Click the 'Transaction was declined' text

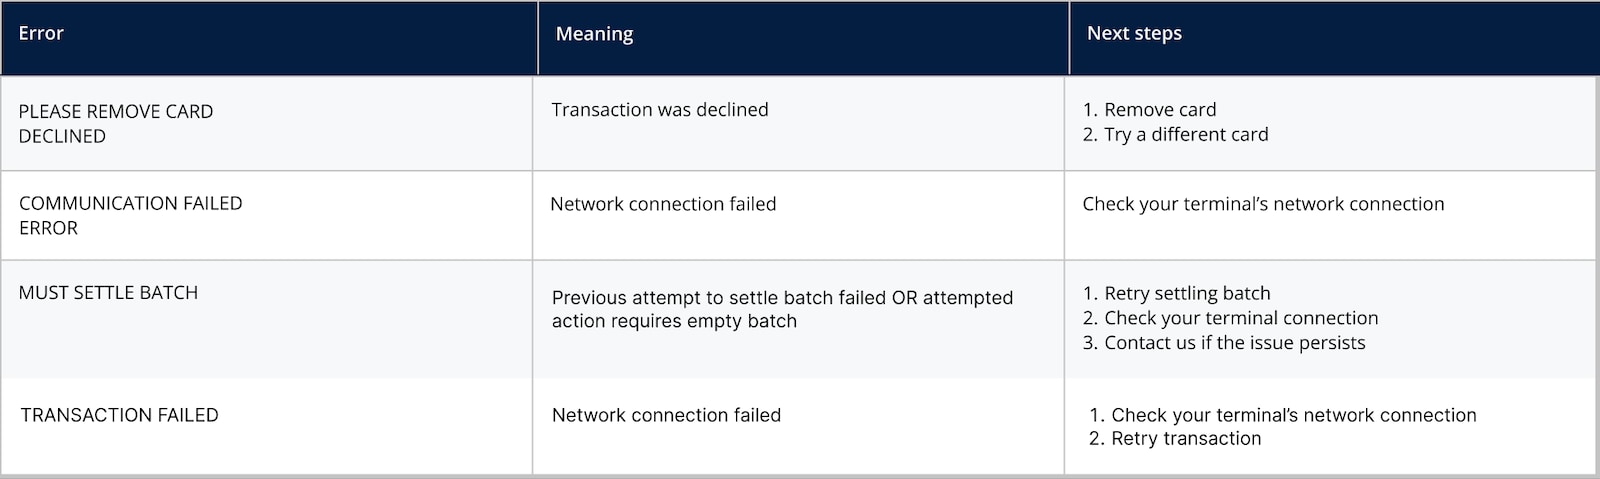click(660, 110)
